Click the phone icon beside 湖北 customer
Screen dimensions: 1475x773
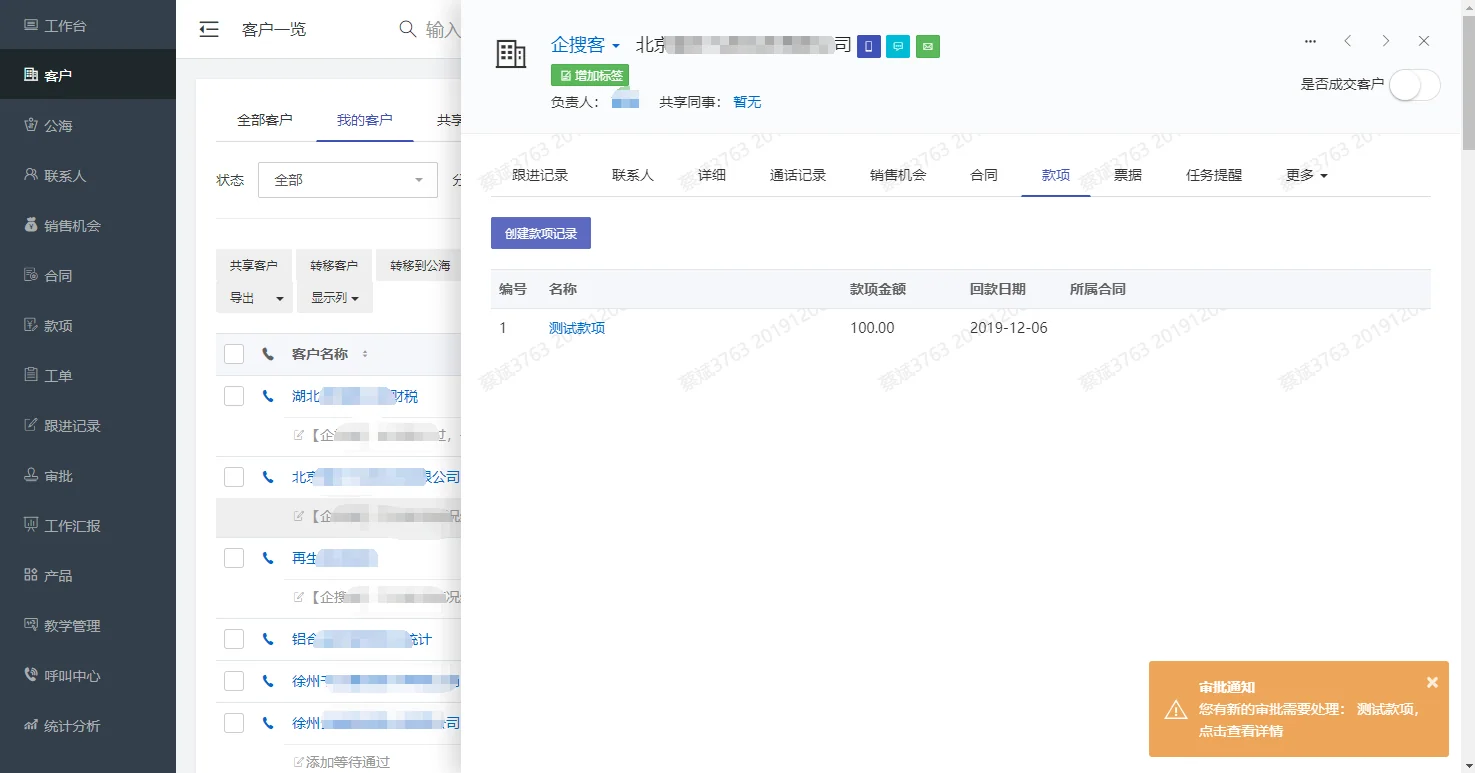[267, 396]
